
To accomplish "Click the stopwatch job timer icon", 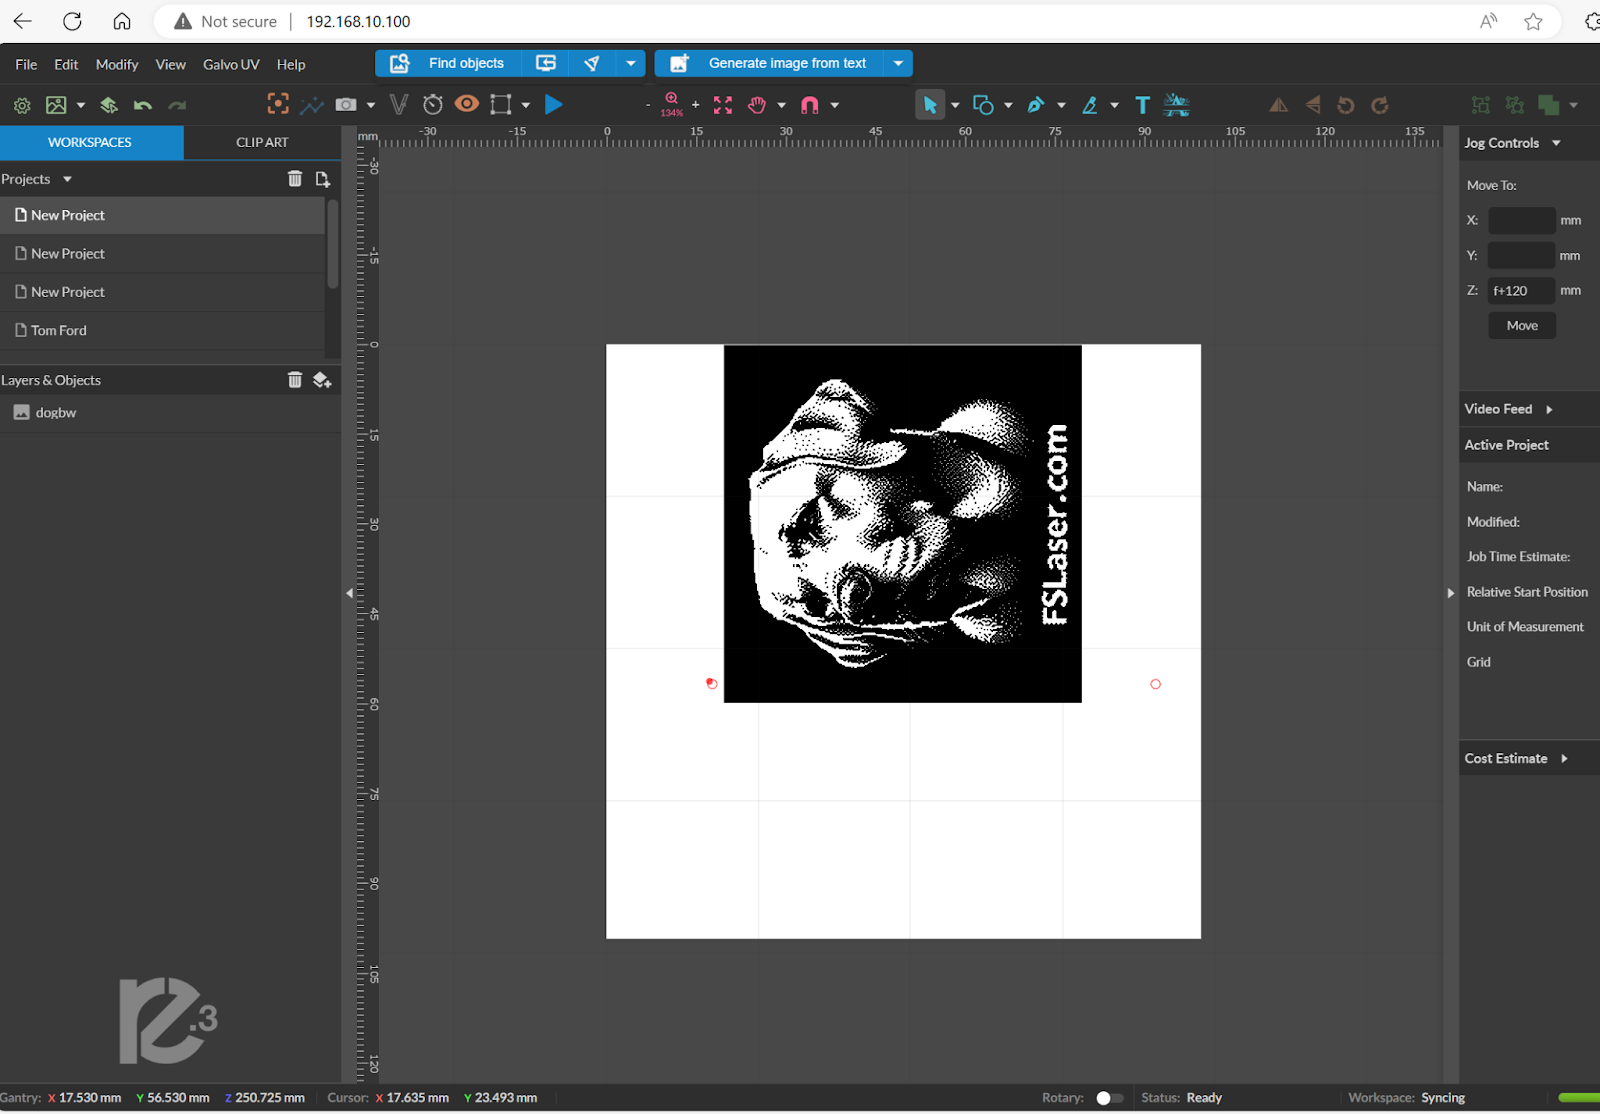I will 433,104.
